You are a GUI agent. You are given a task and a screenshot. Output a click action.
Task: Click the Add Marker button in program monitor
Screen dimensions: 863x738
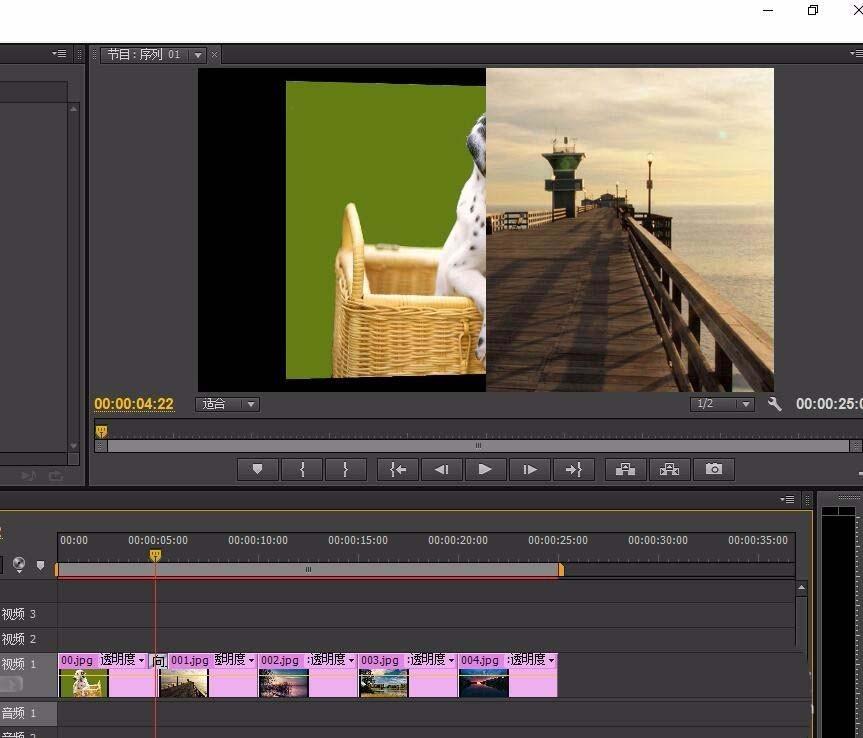258,469
